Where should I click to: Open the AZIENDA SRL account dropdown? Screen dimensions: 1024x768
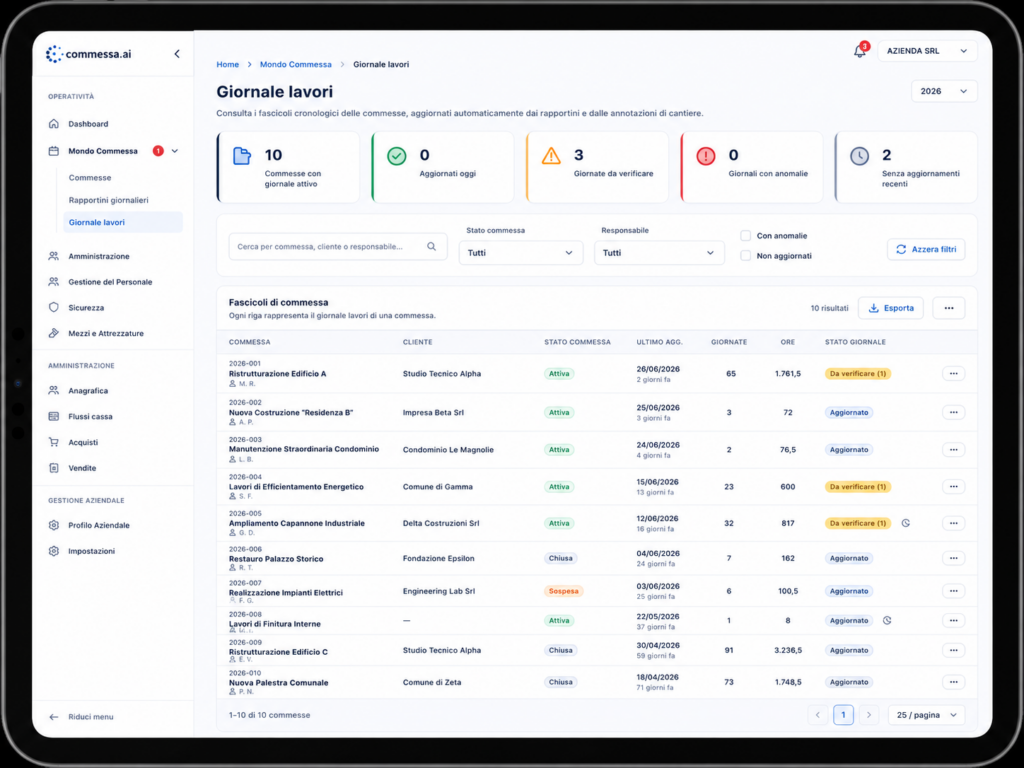pyautogui.click(x=927, y=51)
